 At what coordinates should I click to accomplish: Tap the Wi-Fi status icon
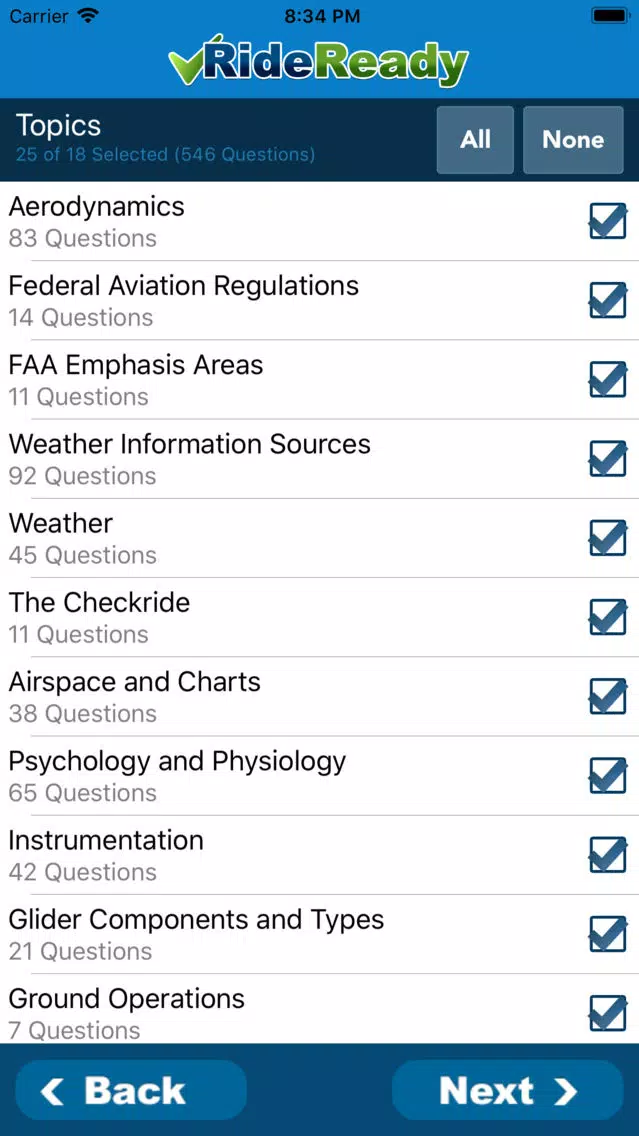click(x=88, y=16)
